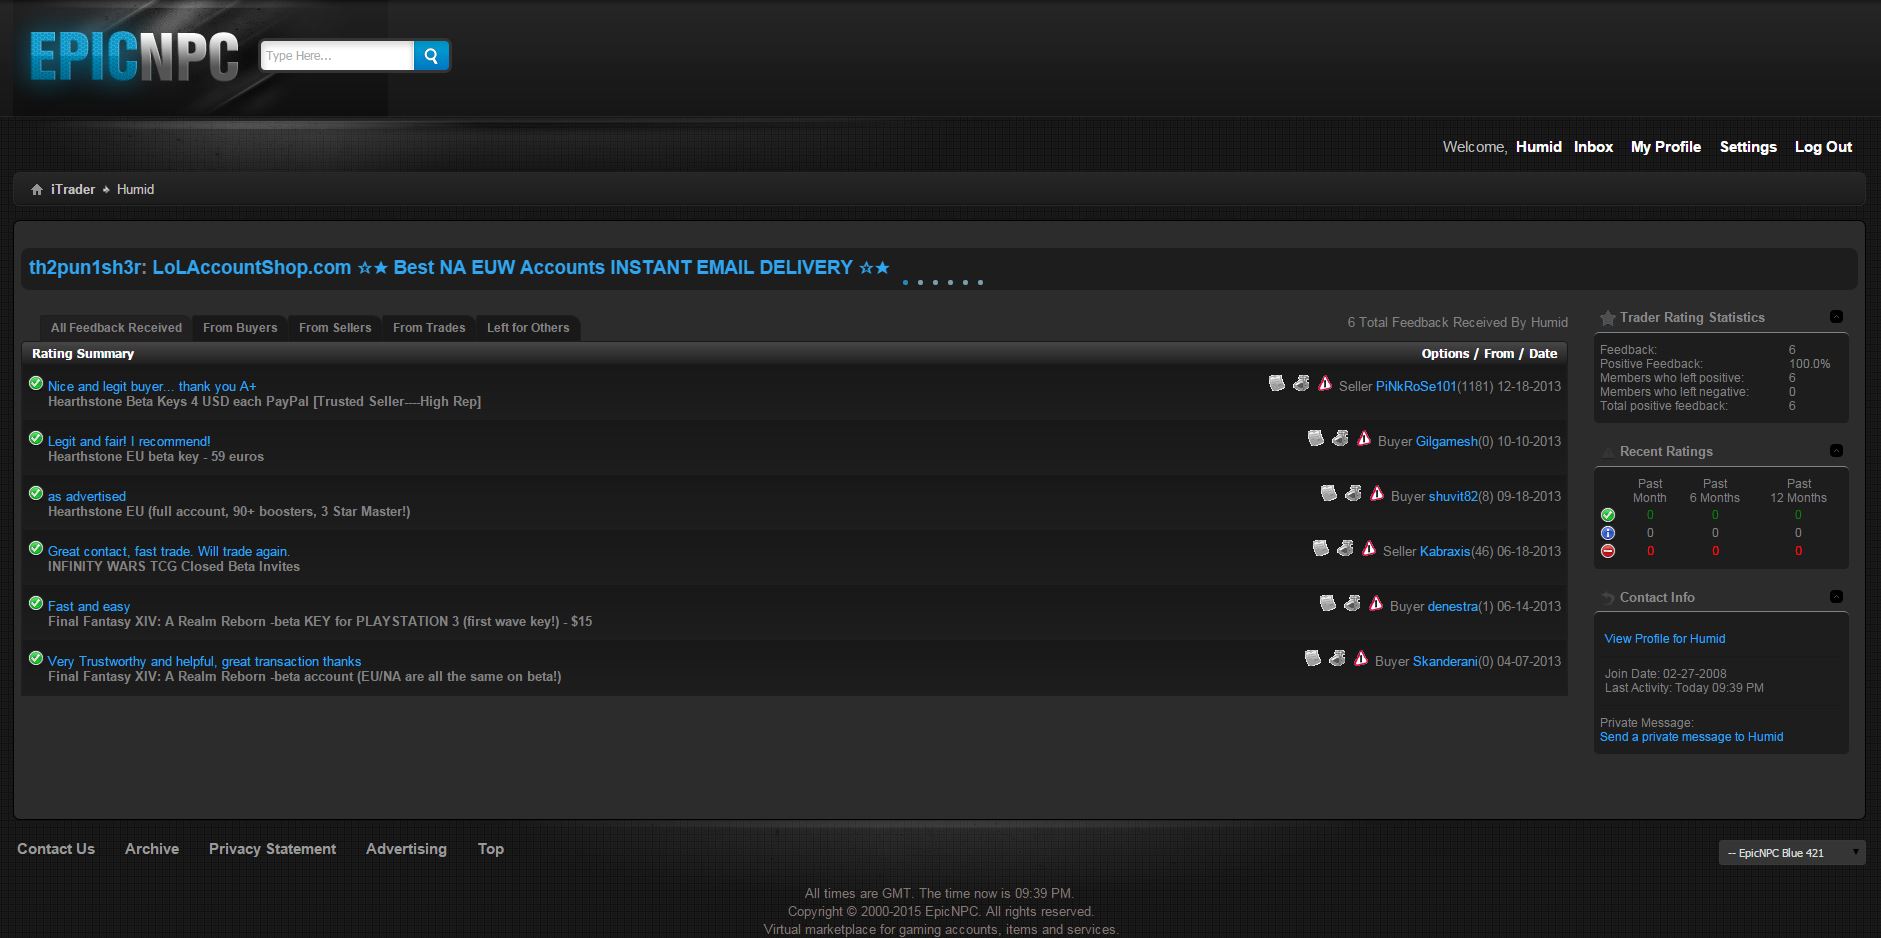Go to My Profile
Image resolution: width=1881 pixels, height=938 pixels.
[x=1666, y=147]
